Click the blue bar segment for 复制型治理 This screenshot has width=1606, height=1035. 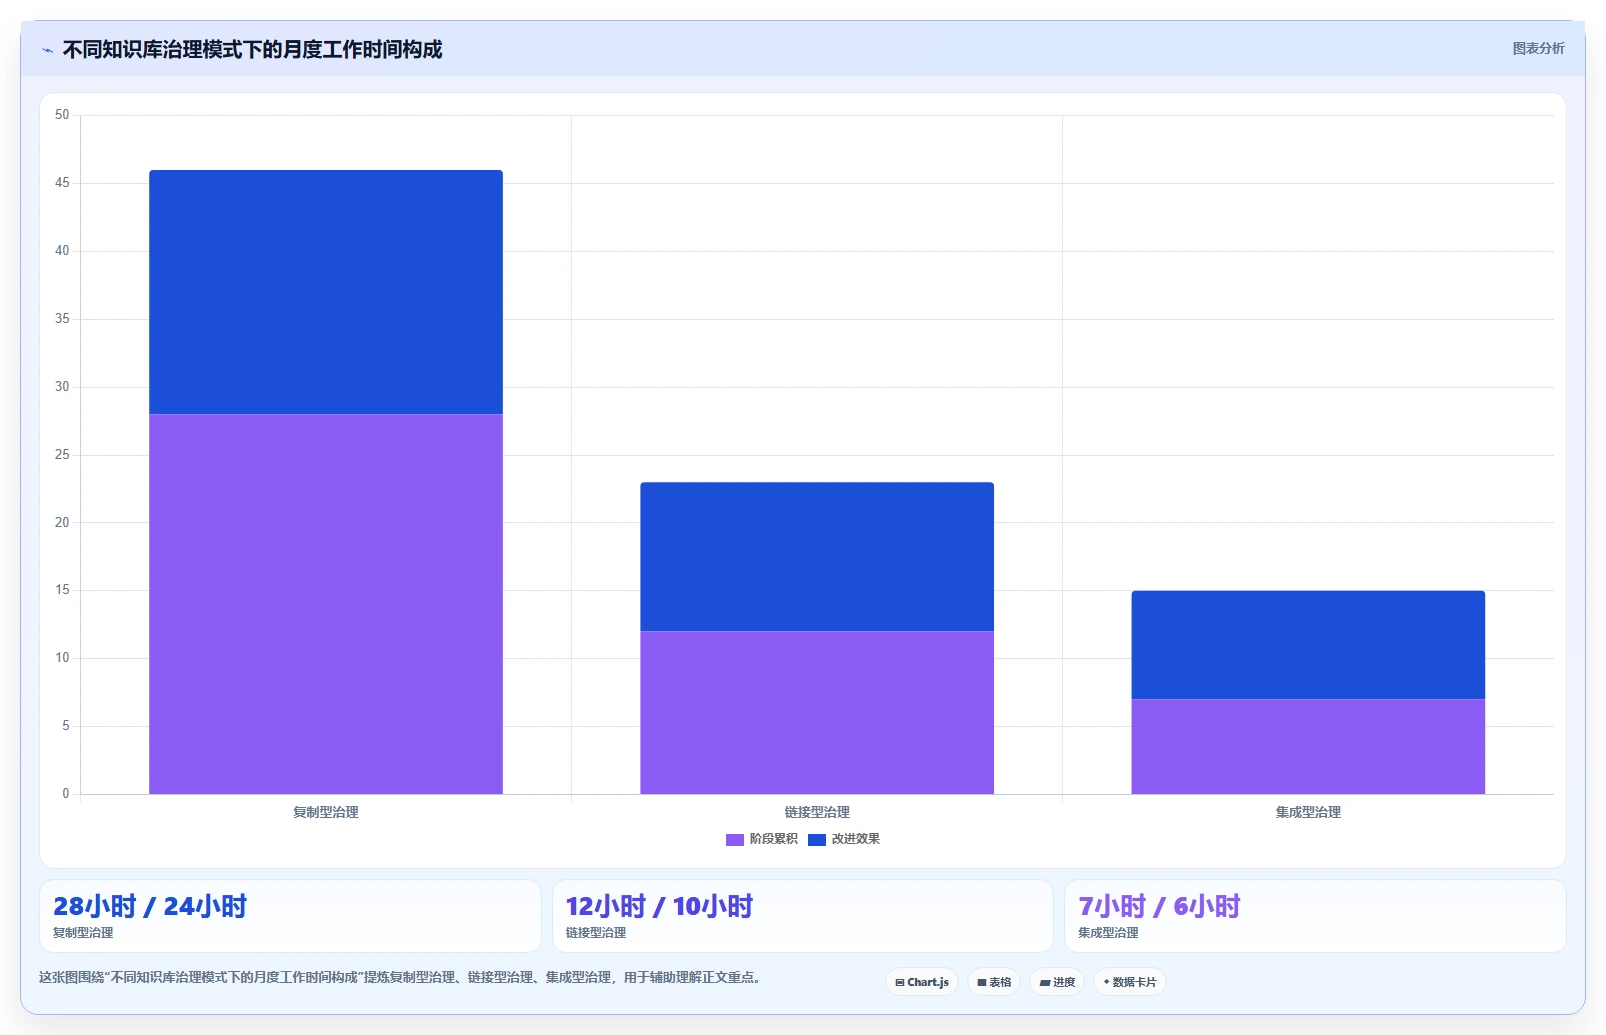[326, 292]
